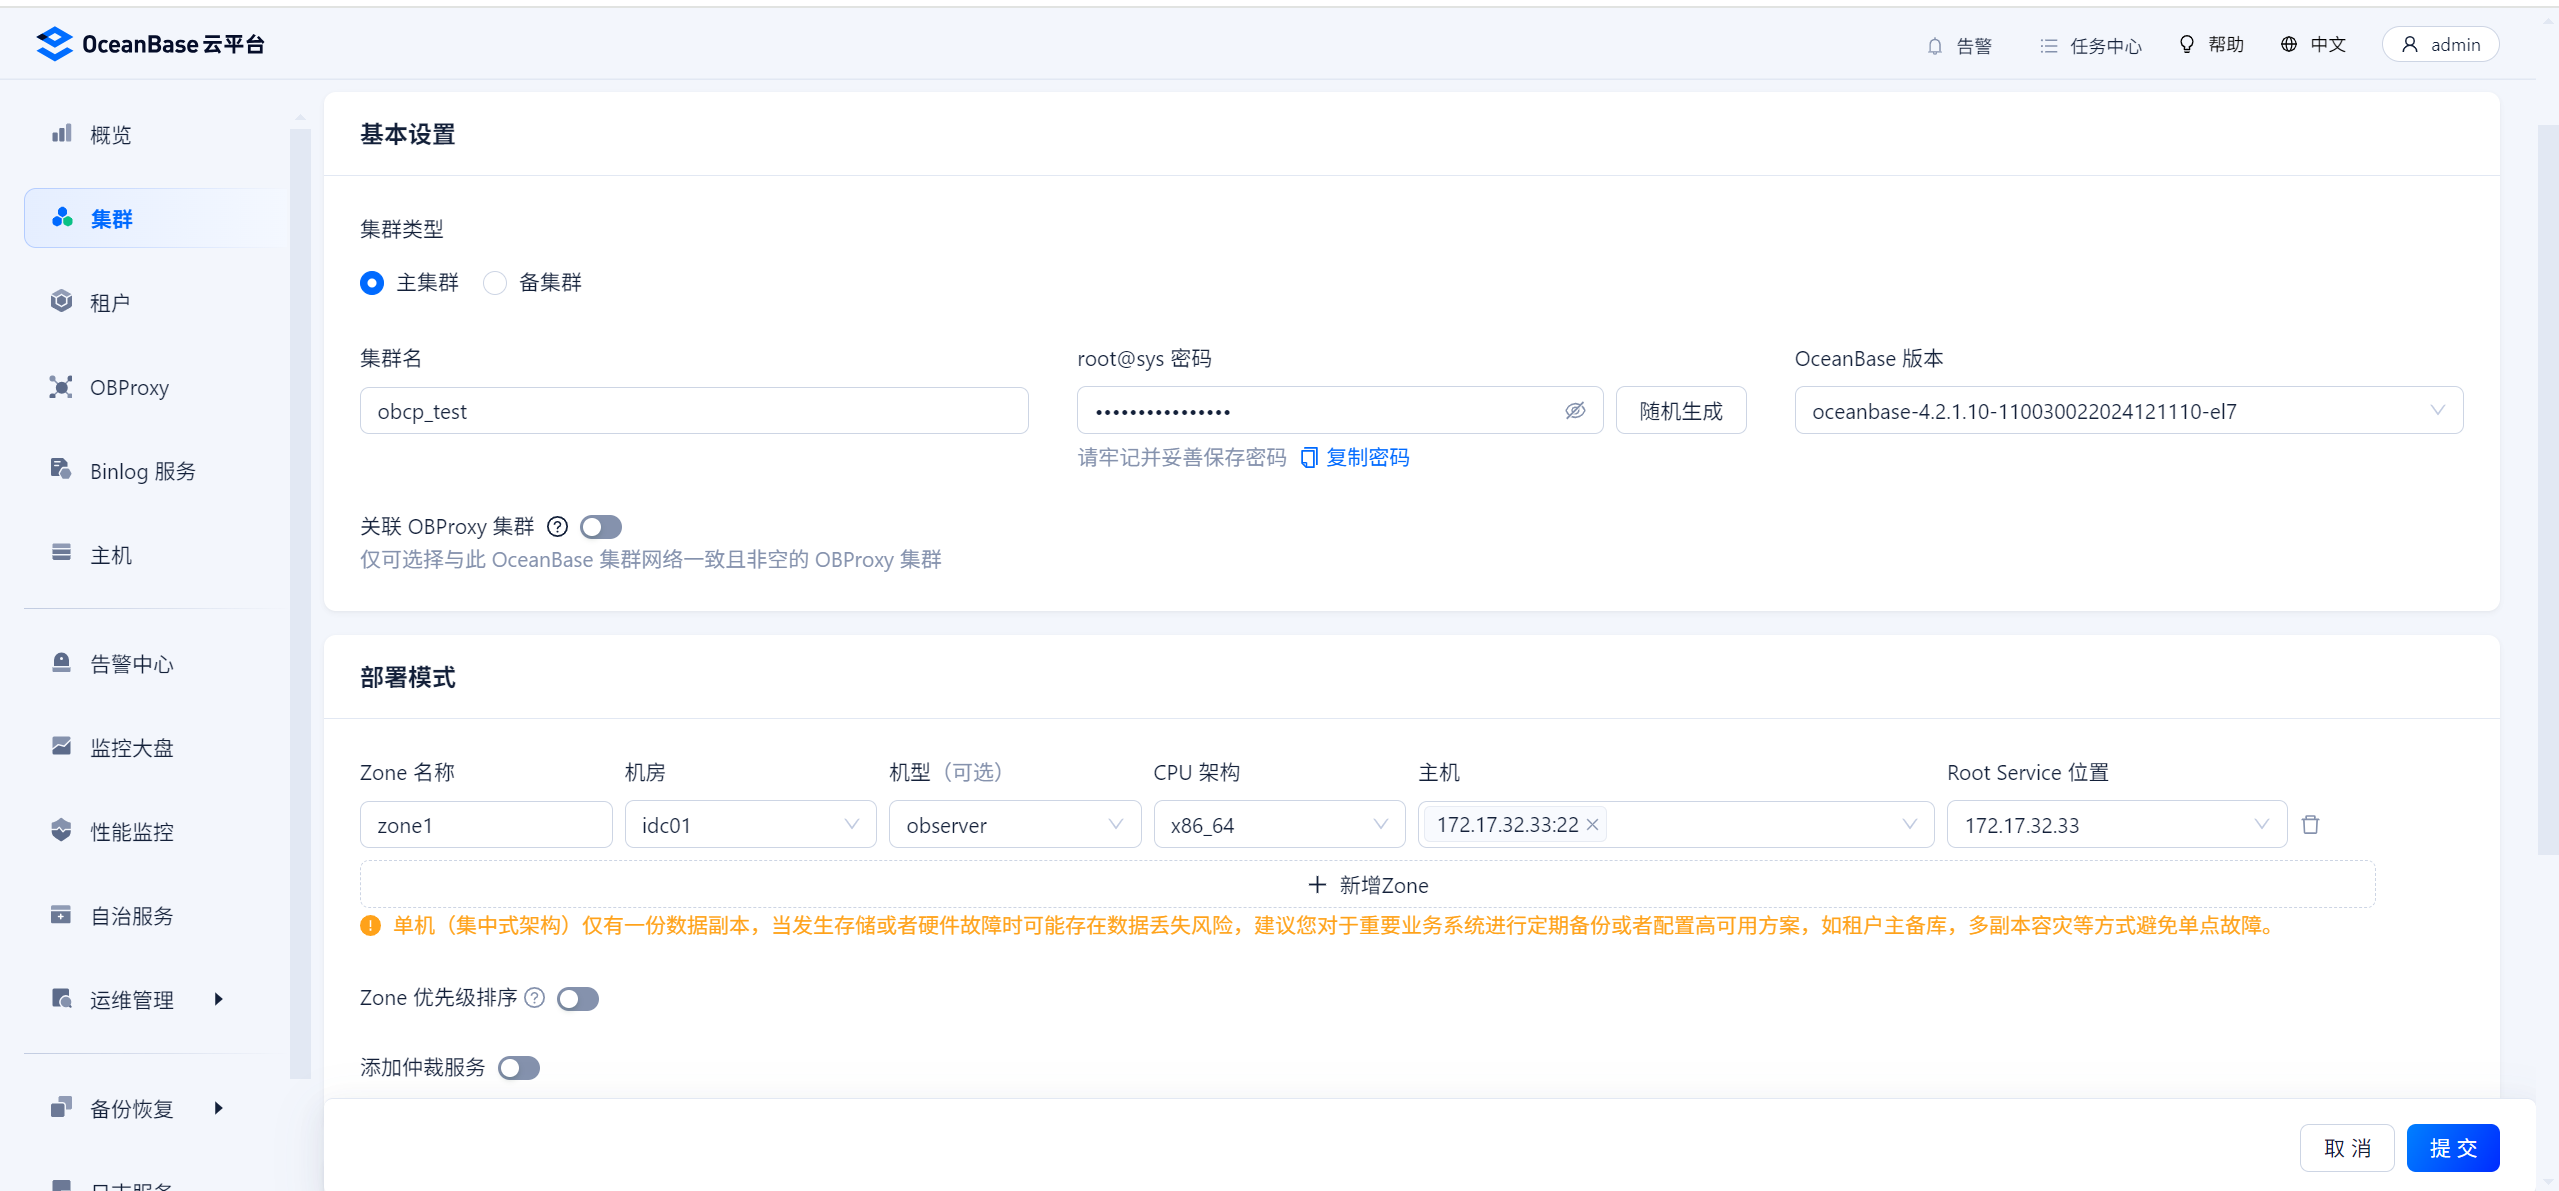Open OceanBase 版本 dropdown
This screenshot has height=1191, width=2559.
click(x=2129, y=411)
